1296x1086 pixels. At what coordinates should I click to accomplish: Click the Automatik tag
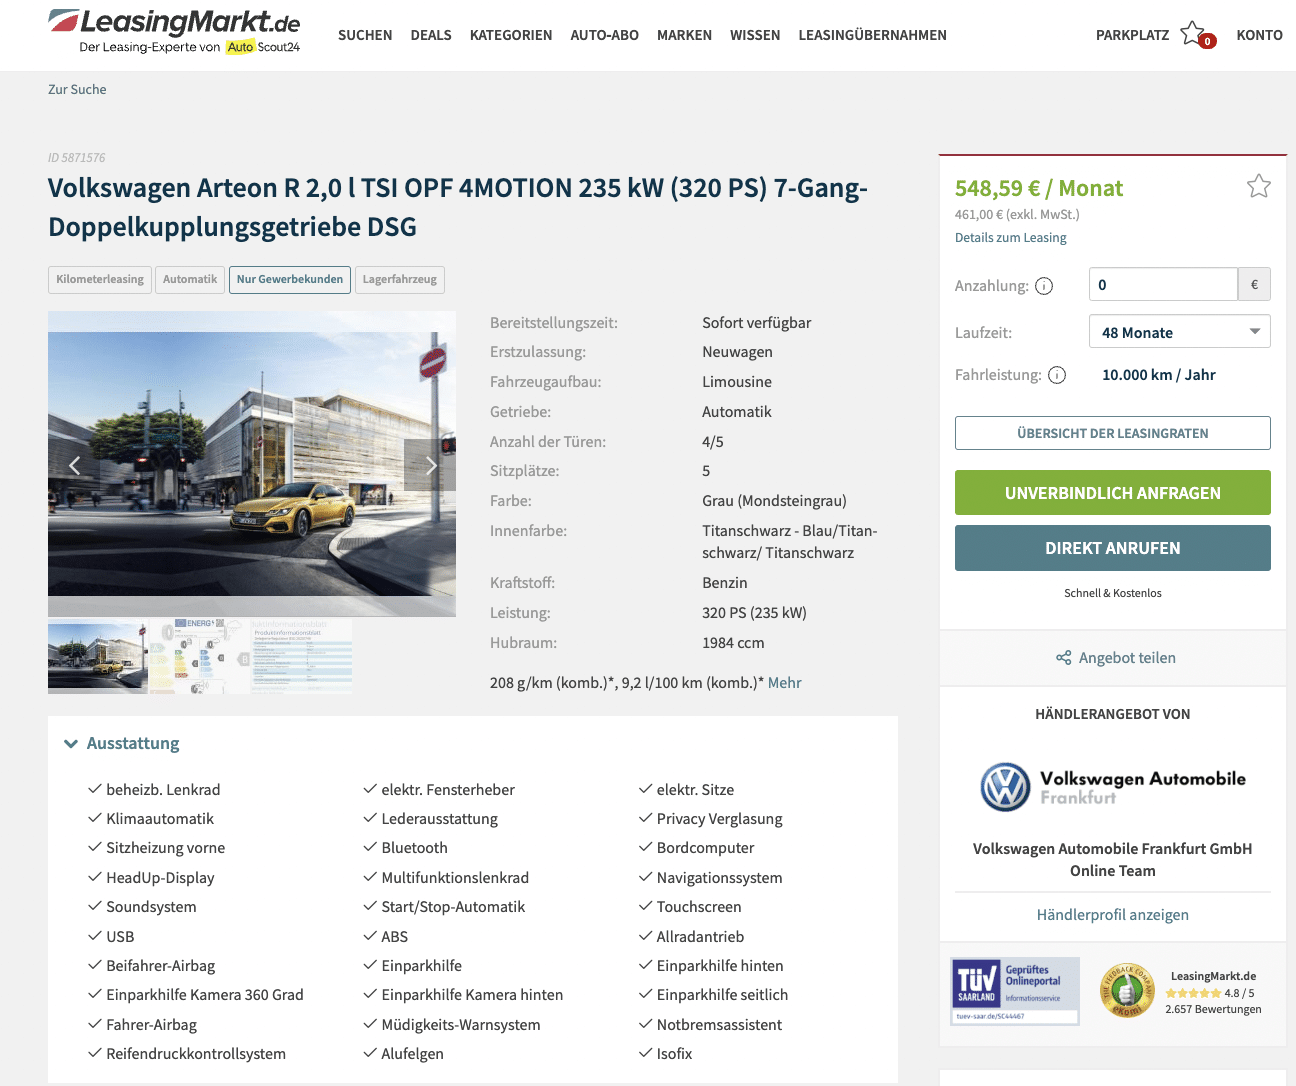tap(190, 279)
